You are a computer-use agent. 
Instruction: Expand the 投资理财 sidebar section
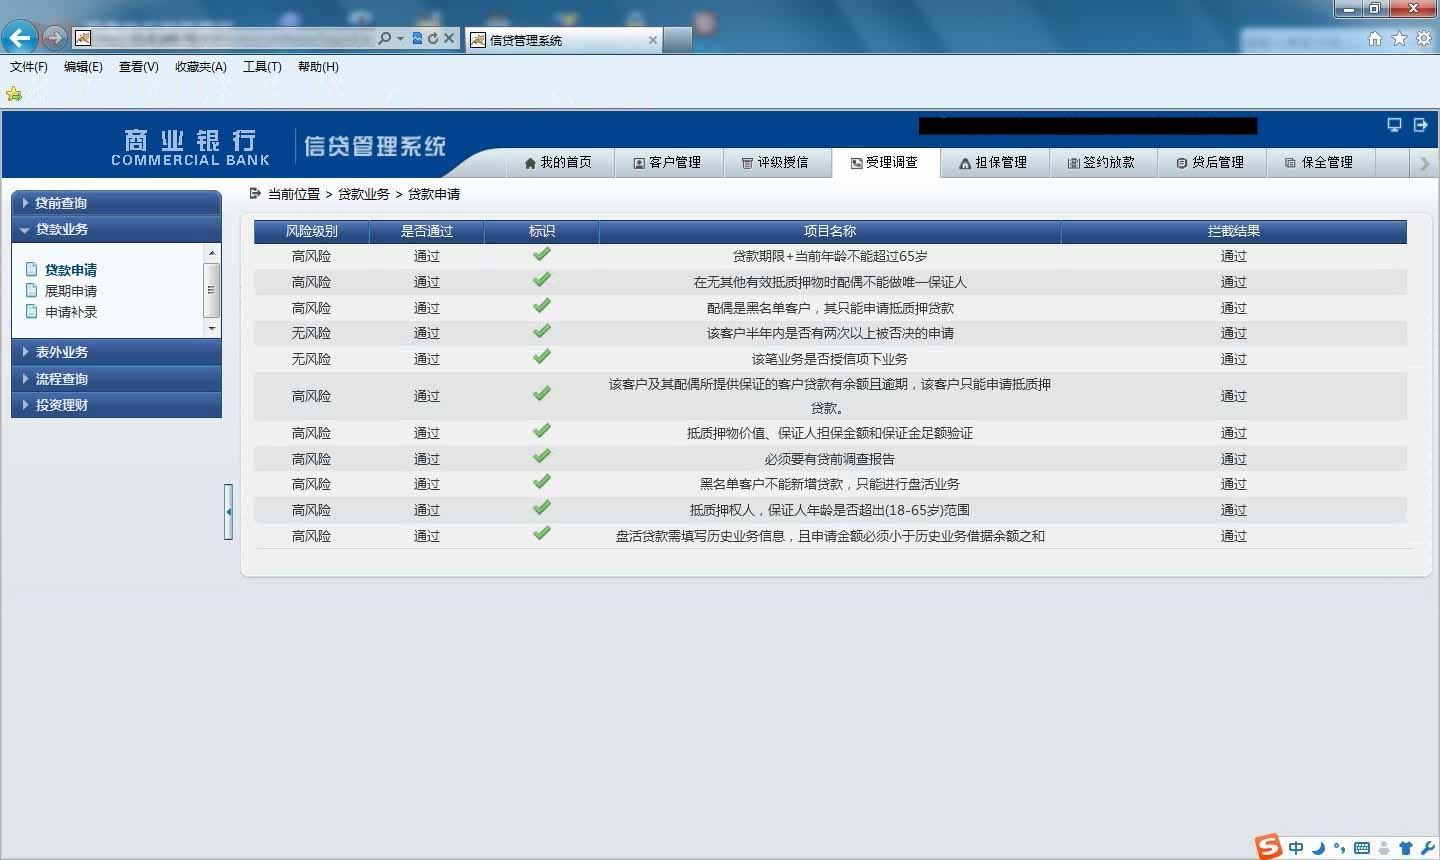coord(116,405)
